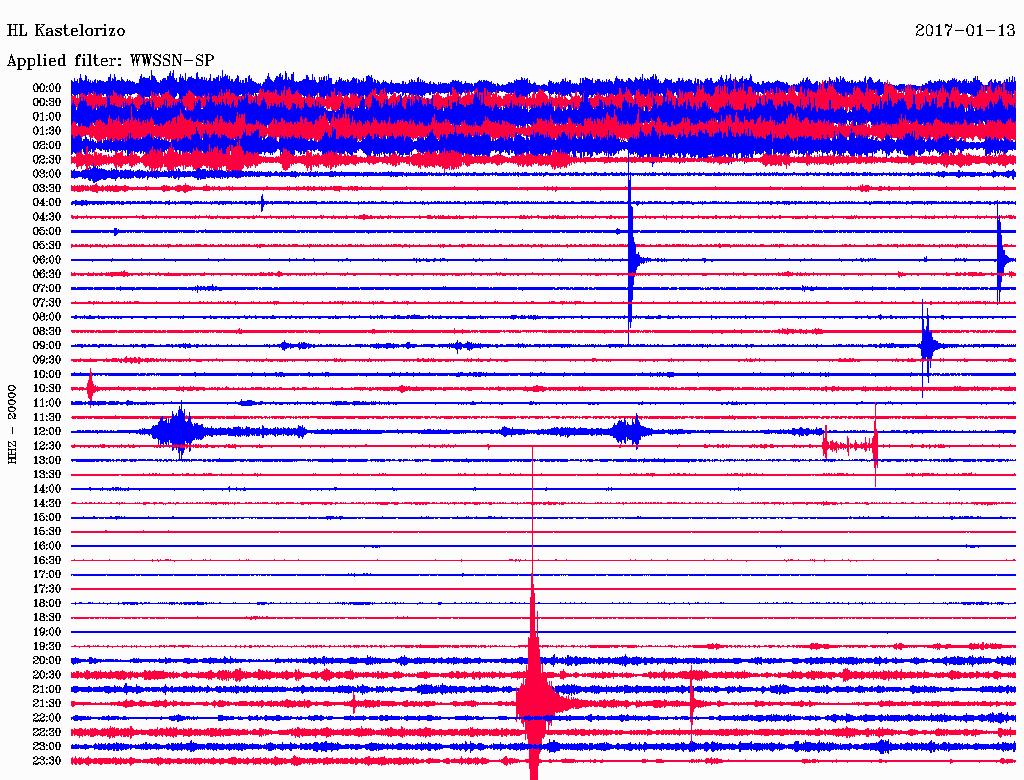
Task: Click the '05:00' time label
Action: tap(47, 231)
